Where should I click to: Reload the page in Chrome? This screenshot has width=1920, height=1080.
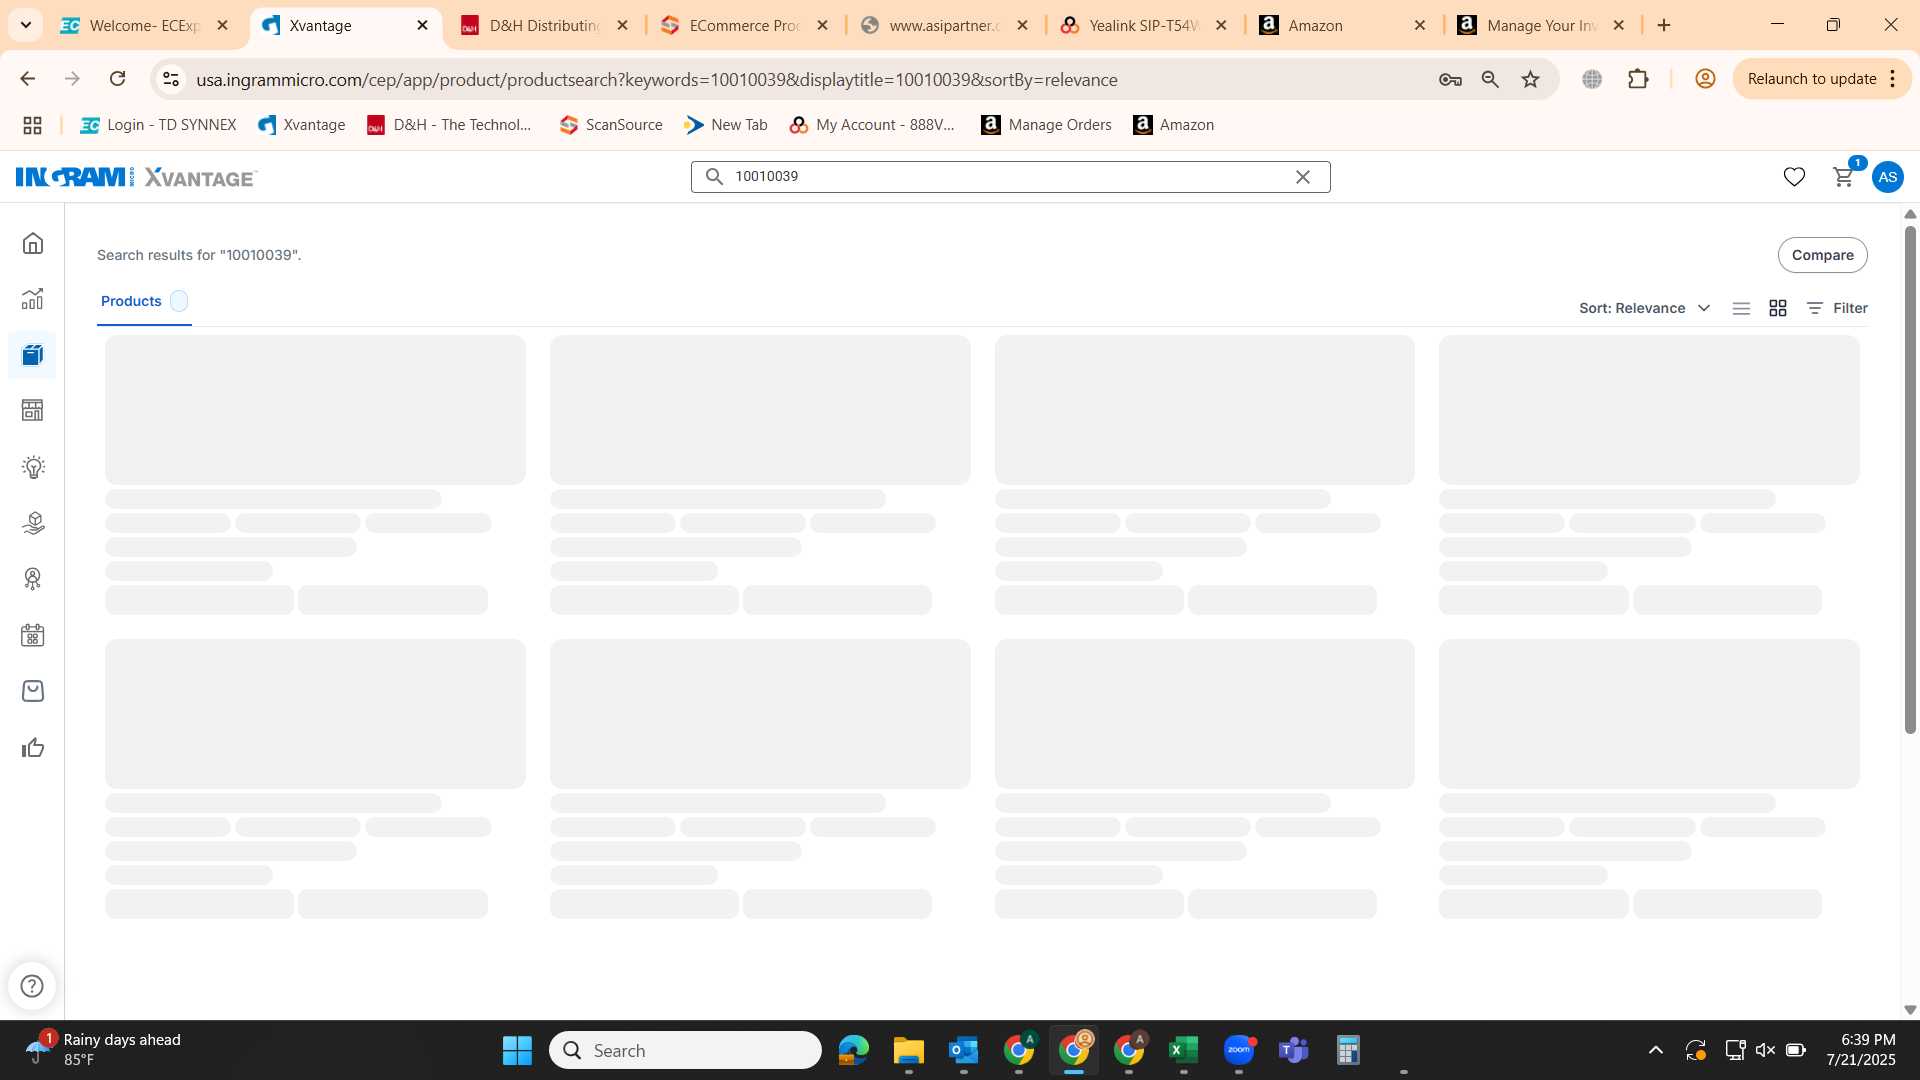117,79
